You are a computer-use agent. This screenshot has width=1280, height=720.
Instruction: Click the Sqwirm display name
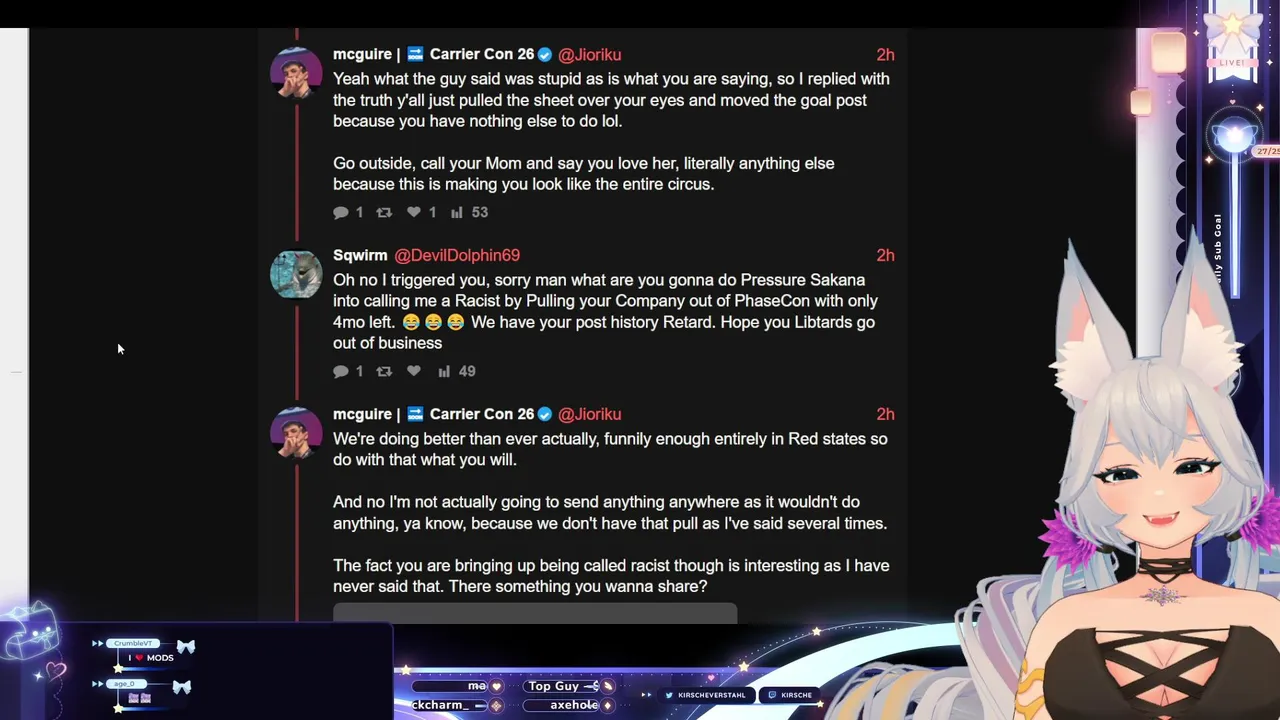click(360, 255)
